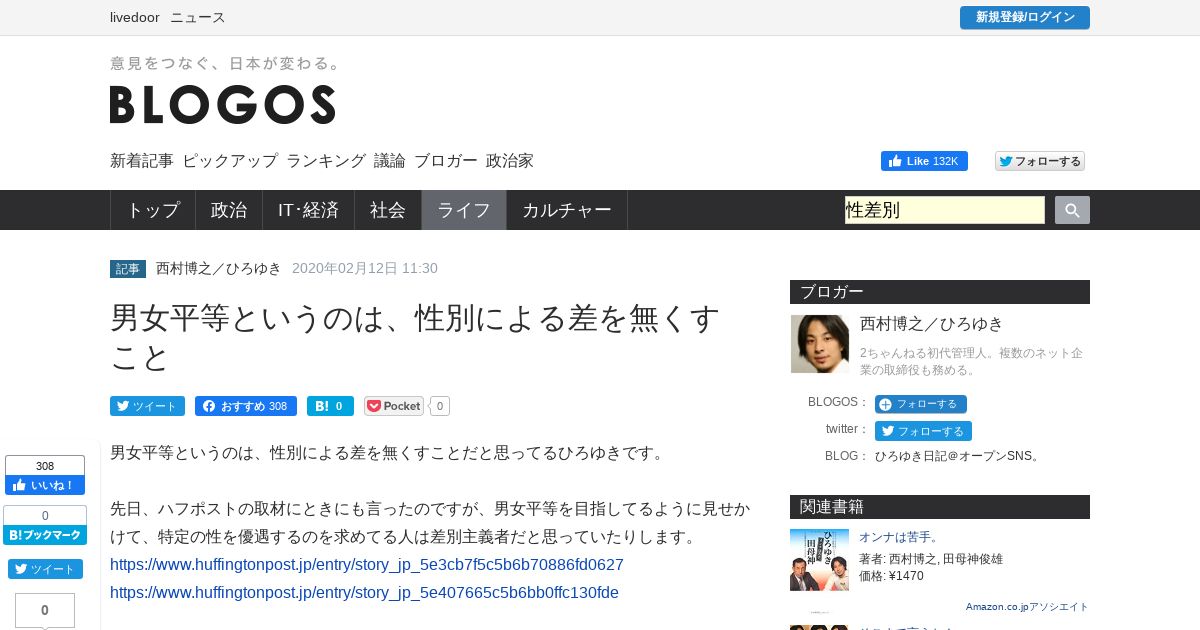The width and height of the screenshot is (1200, 630).
Task: Click Twitter フォローする button in header
Action: pos(1040,161)
